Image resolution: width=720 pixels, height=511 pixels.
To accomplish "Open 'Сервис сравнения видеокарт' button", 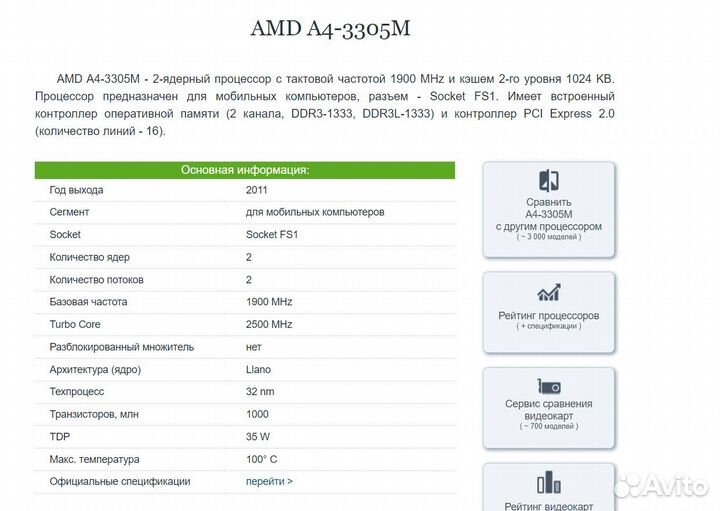I will (x=549, y=408).
